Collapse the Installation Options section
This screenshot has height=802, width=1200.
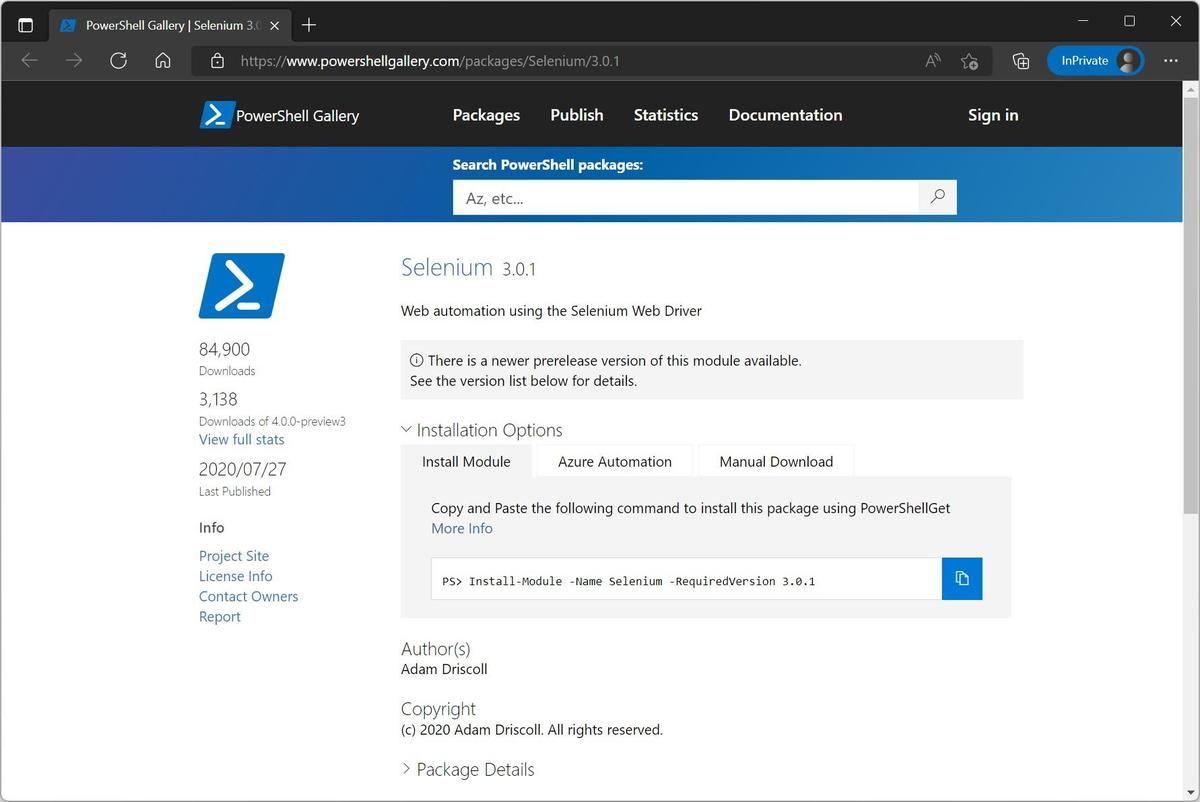[x=482, y=430]
